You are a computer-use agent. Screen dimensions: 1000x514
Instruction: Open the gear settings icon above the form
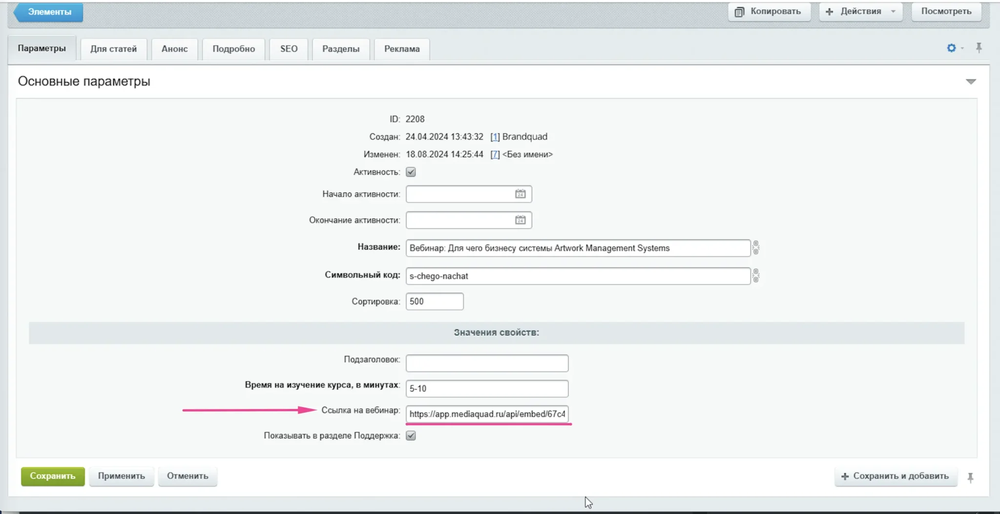point(951,48)
